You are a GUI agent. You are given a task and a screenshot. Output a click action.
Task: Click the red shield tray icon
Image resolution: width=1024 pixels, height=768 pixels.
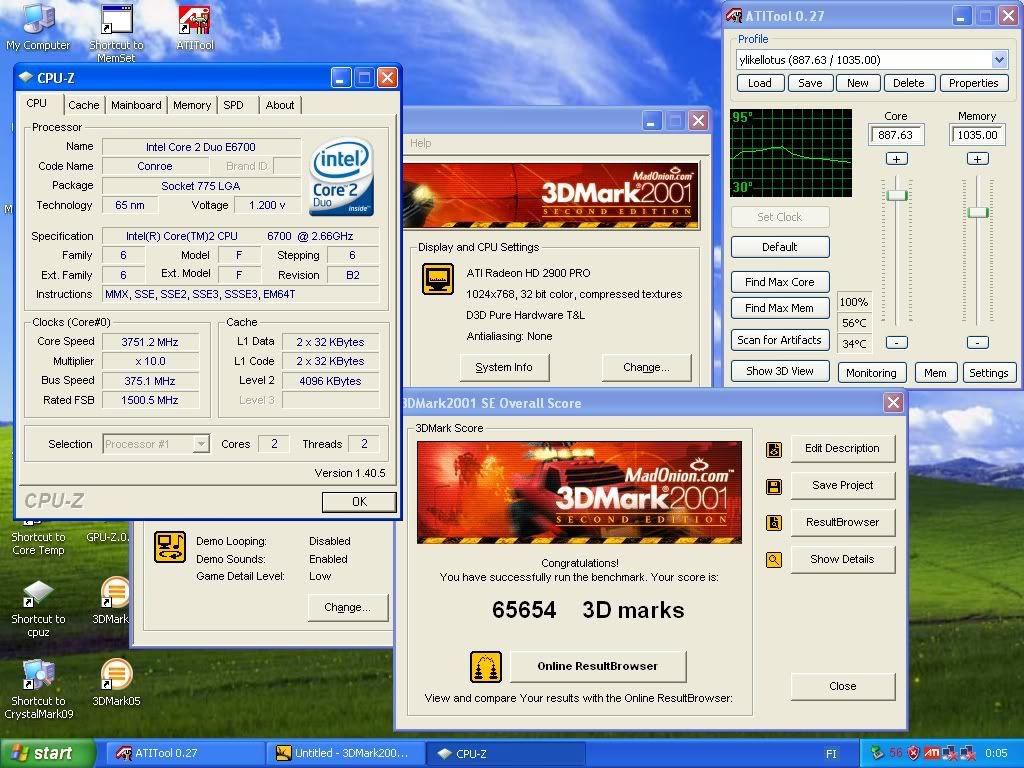pyautogui.click(x=914, y=753)
